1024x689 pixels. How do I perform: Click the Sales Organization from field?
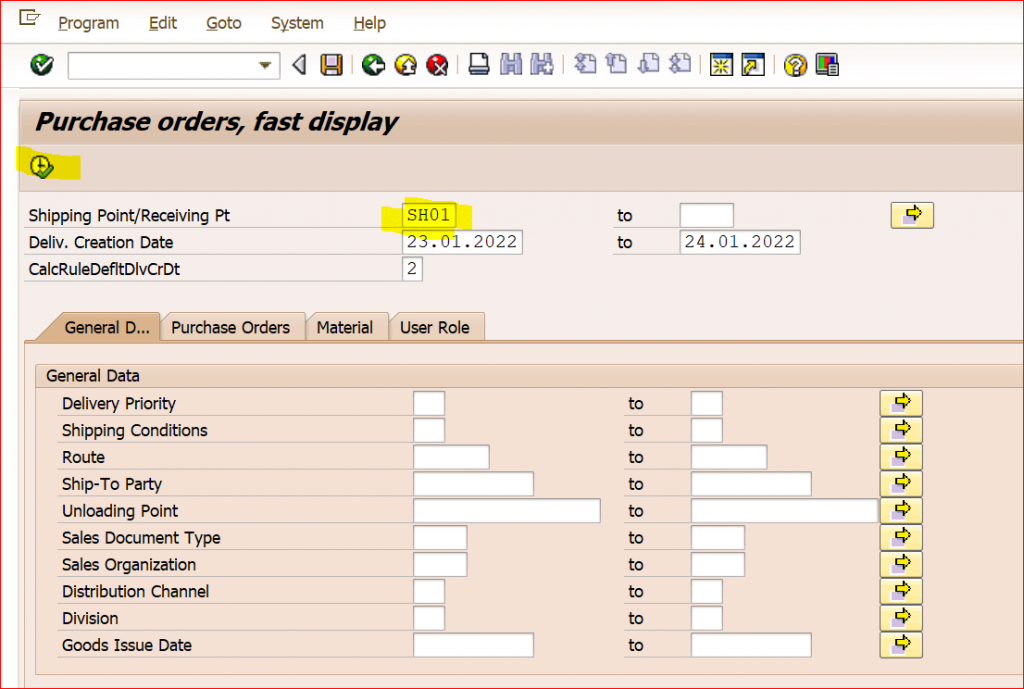[440, 564]
